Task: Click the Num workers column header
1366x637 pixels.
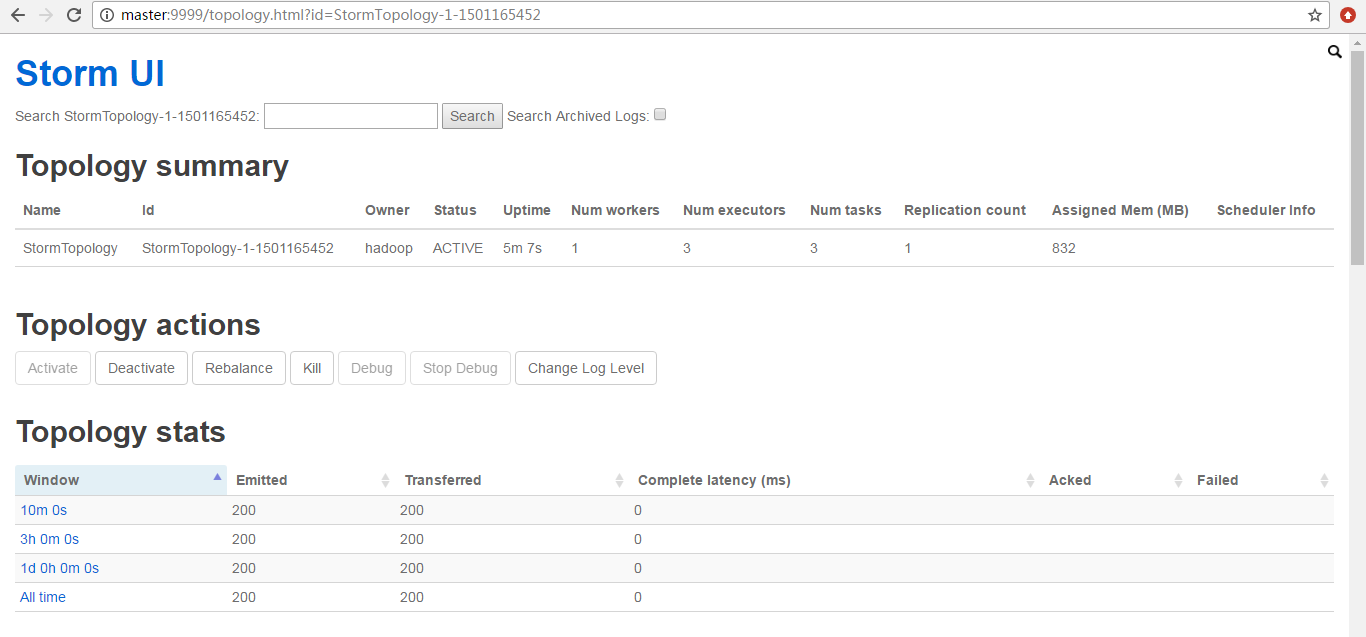Action: (x=615, y=210)
